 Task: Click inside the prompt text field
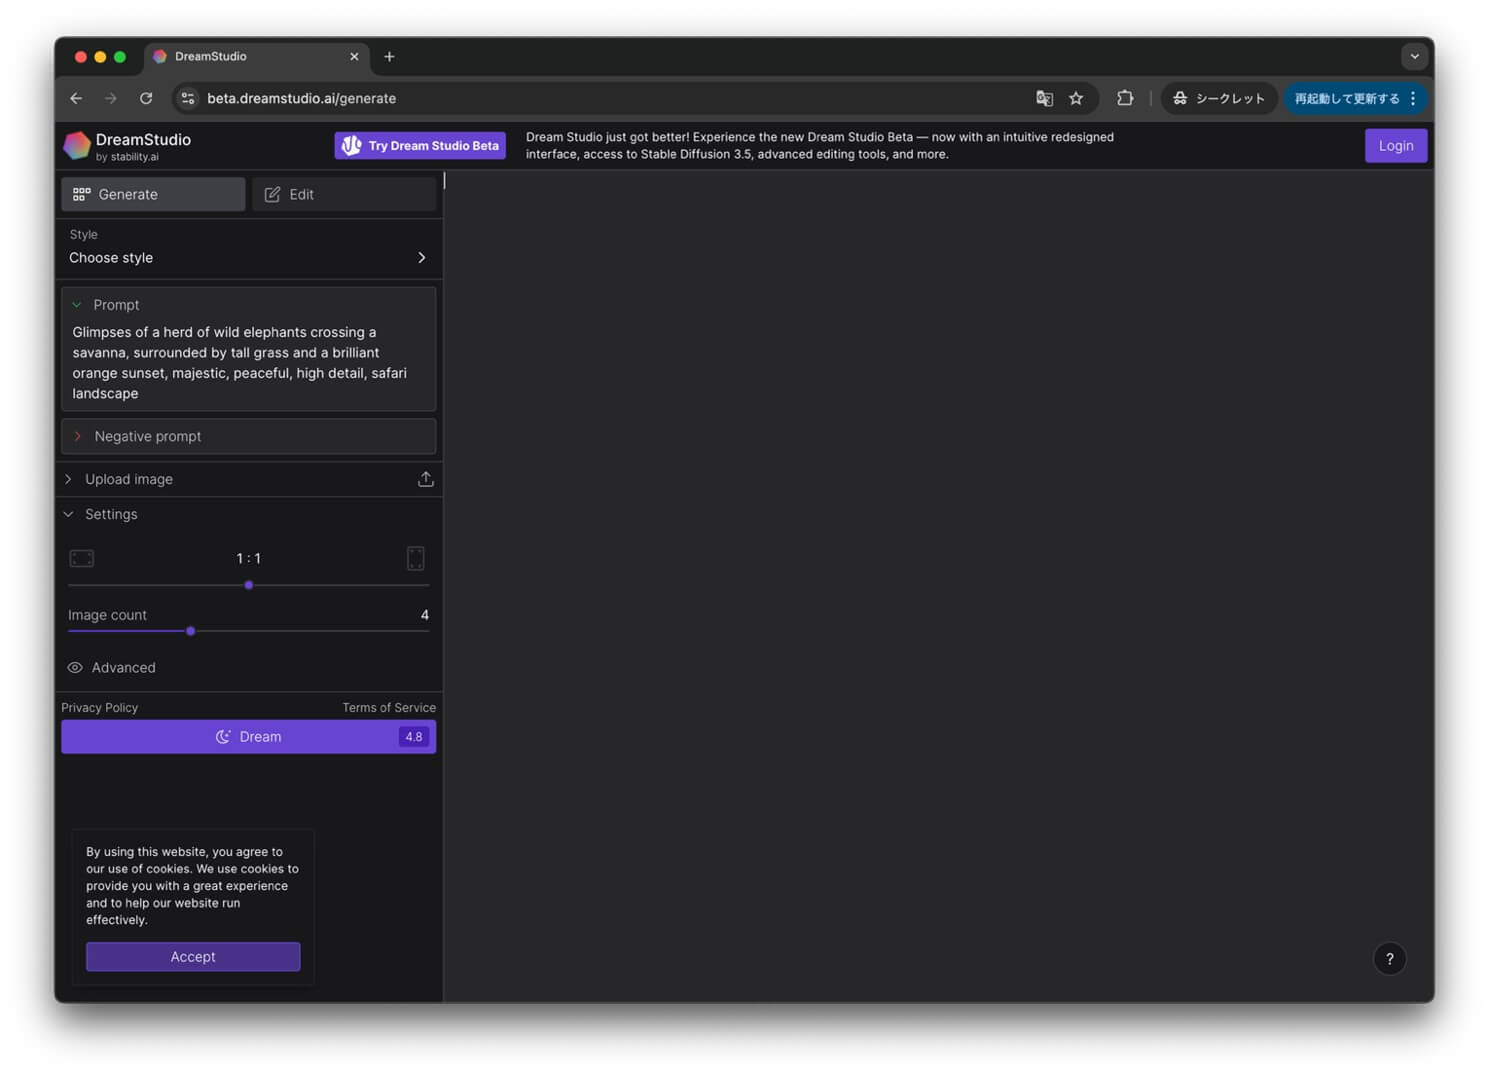[x=248, y=363]
